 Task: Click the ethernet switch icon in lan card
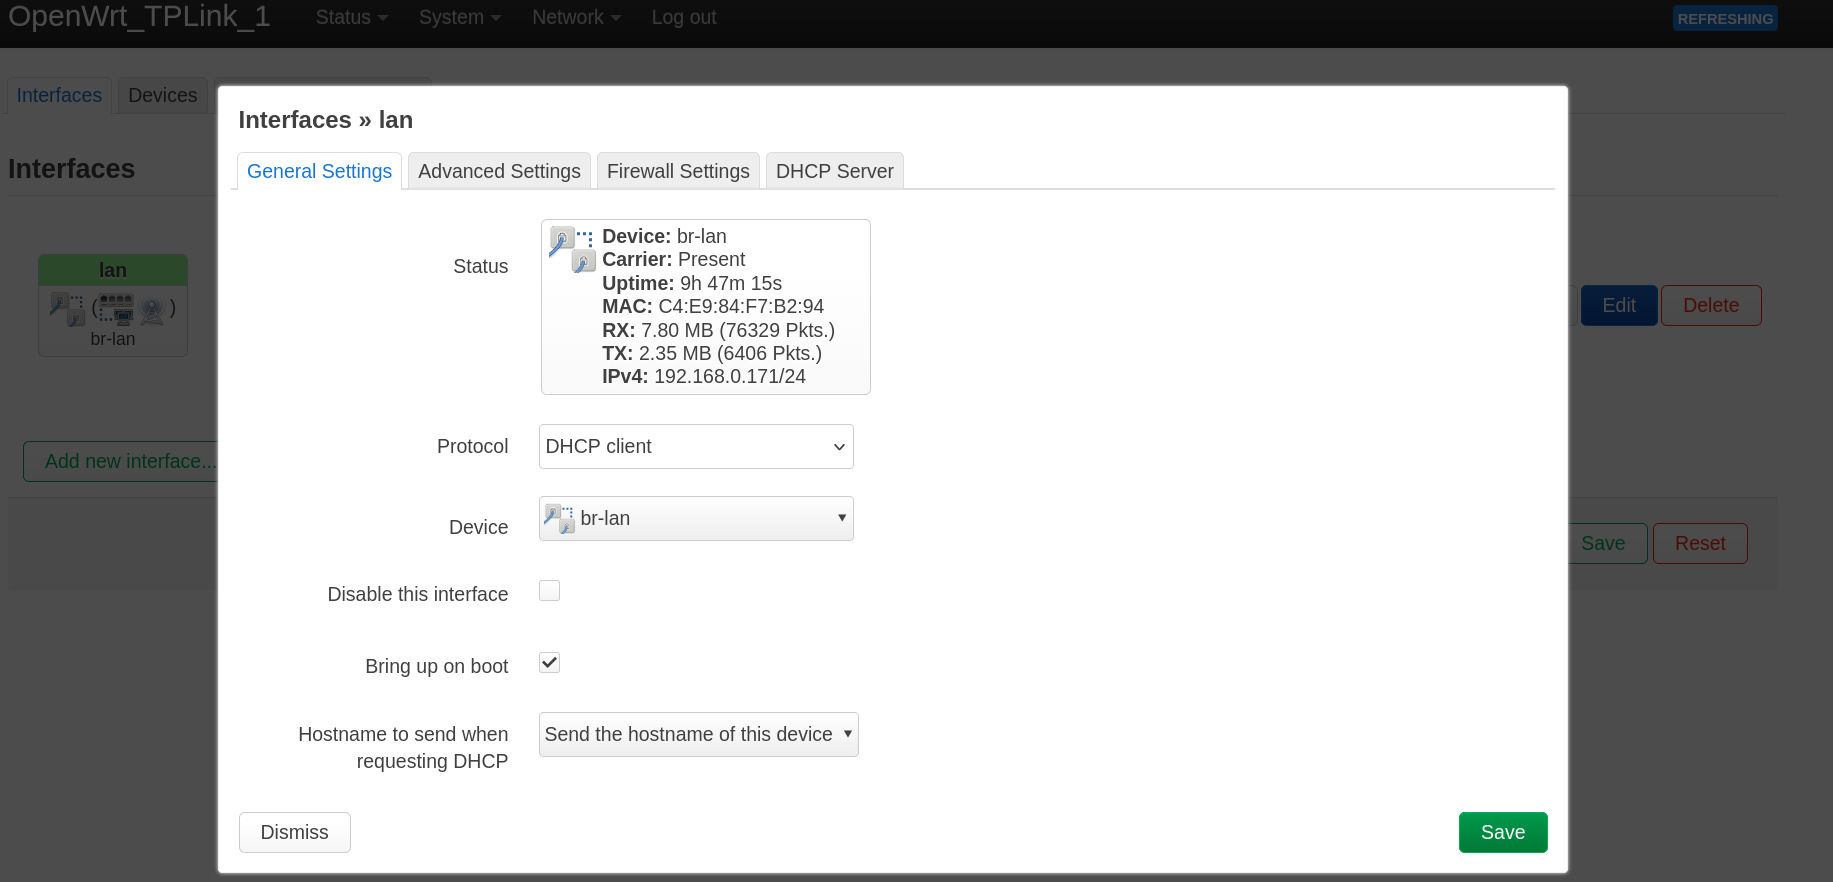116,309
